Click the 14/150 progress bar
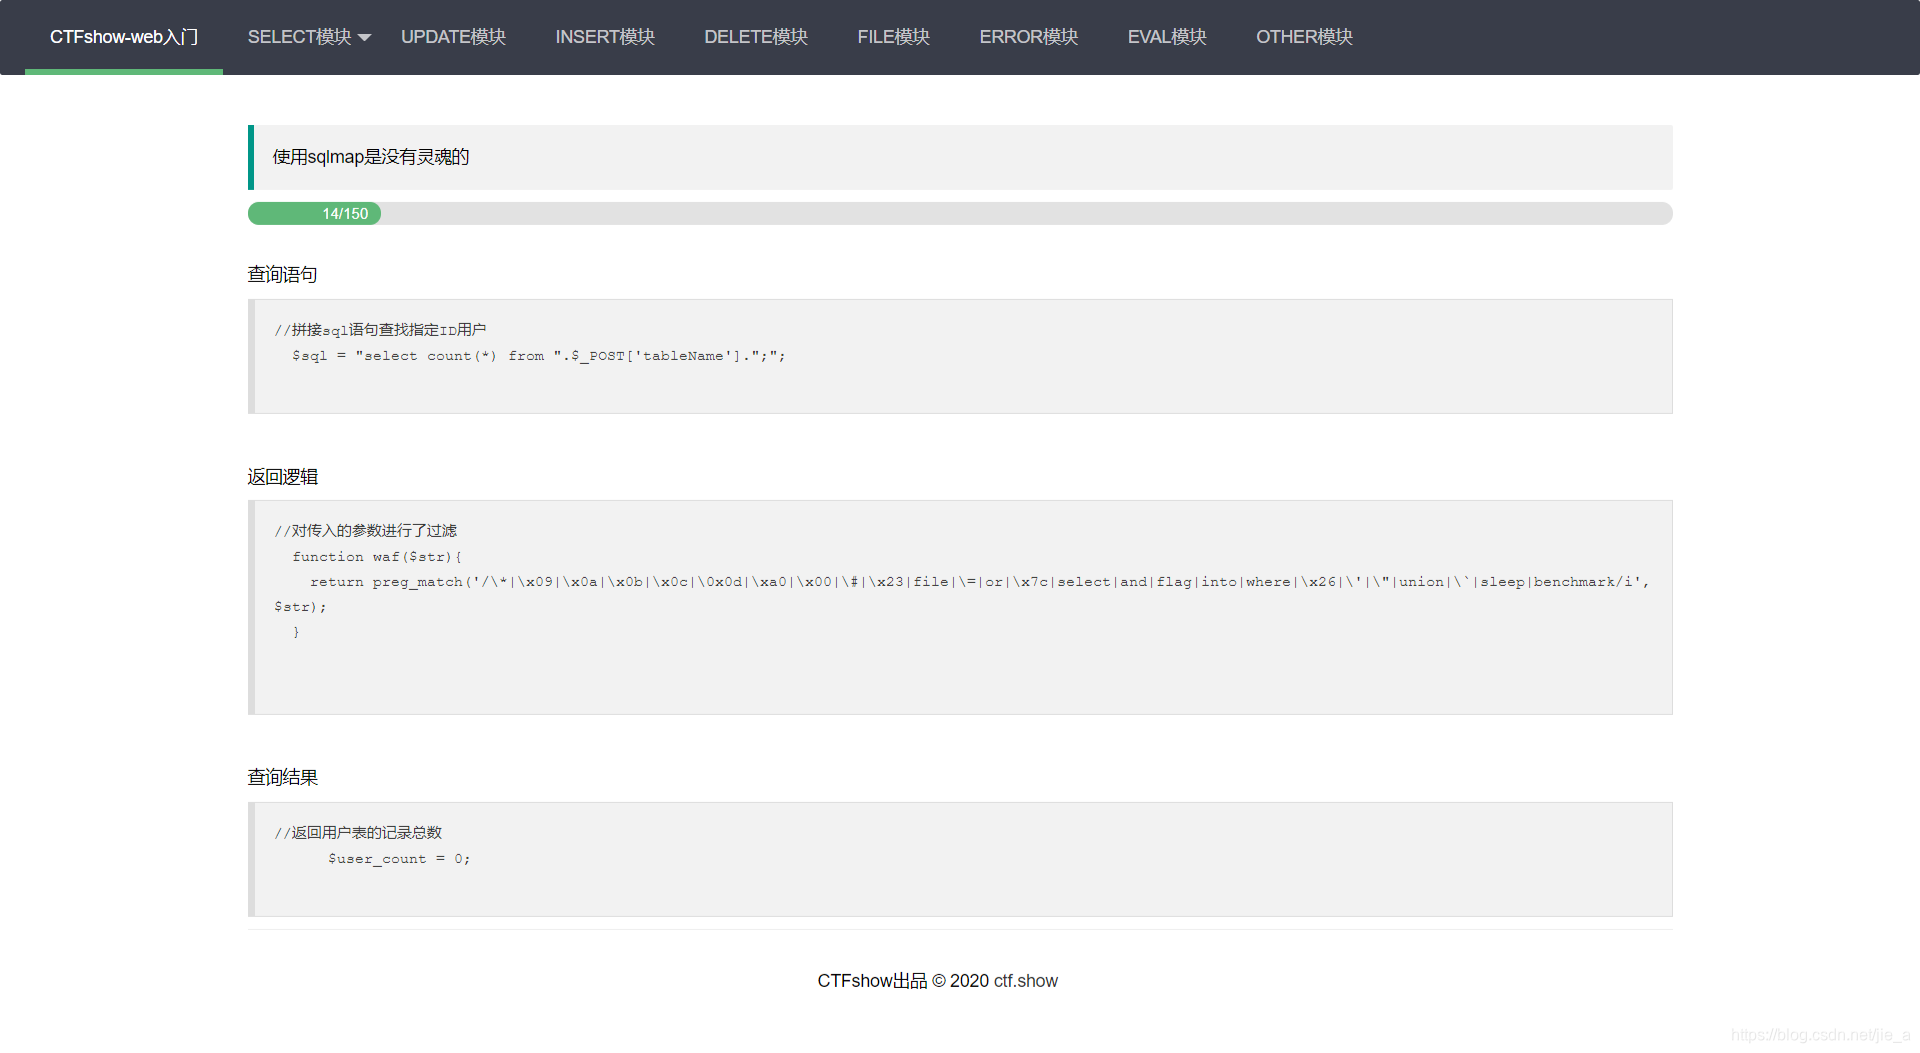Screen dimensions: 1920x1053 (960, 213)
